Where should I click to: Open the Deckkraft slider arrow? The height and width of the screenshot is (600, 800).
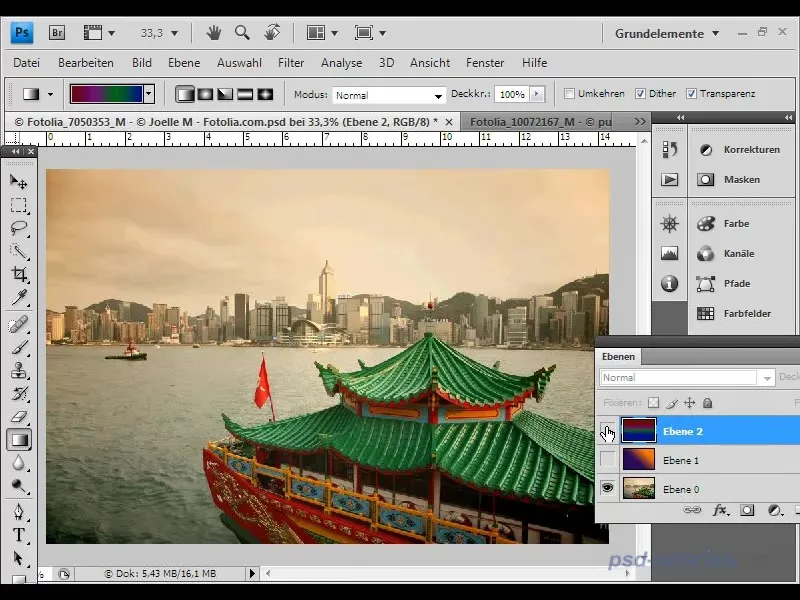(536, 94)
